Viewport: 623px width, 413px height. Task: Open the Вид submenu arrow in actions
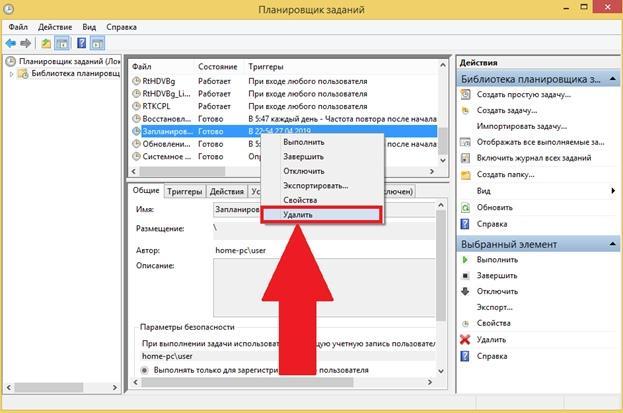613,191
